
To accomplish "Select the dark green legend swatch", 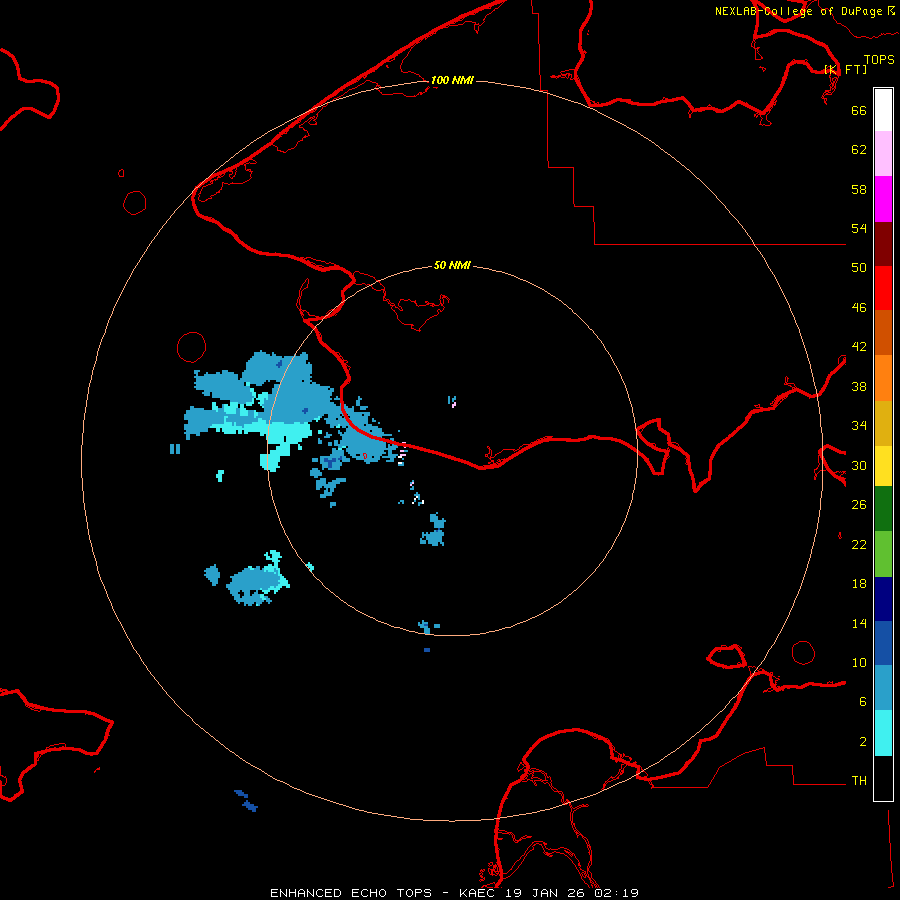I will click(883, 509).
